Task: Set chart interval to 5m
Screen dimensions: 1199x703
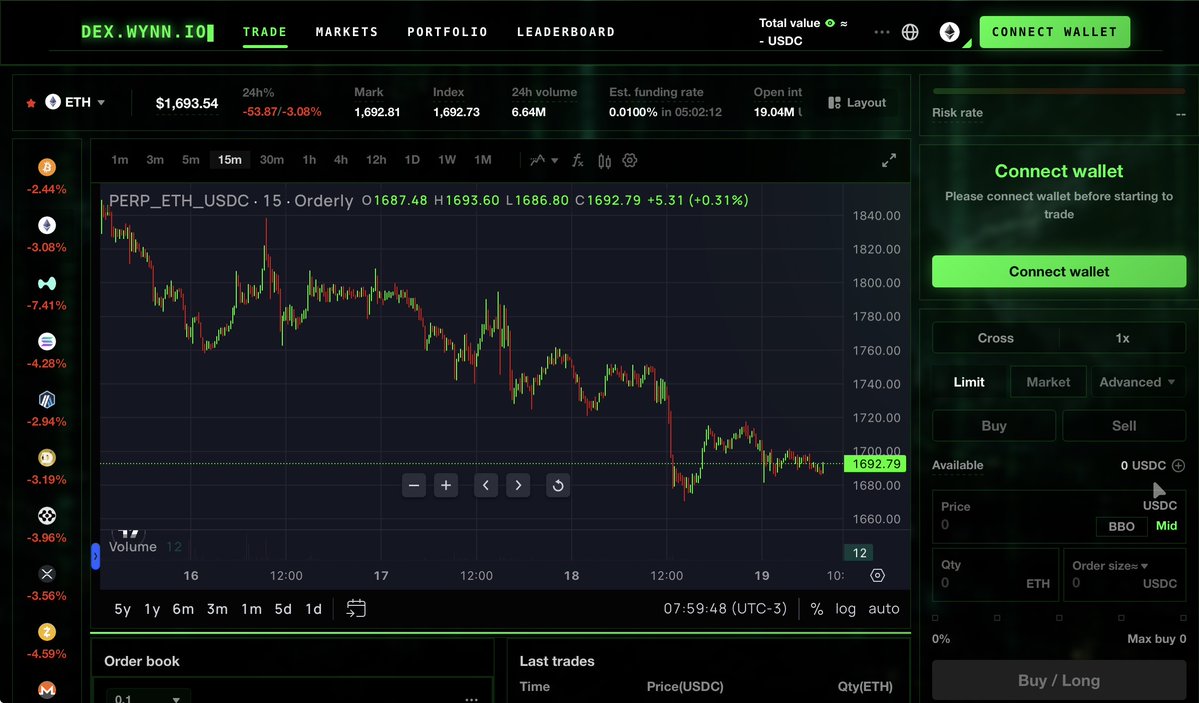Action: coord(190,160)
